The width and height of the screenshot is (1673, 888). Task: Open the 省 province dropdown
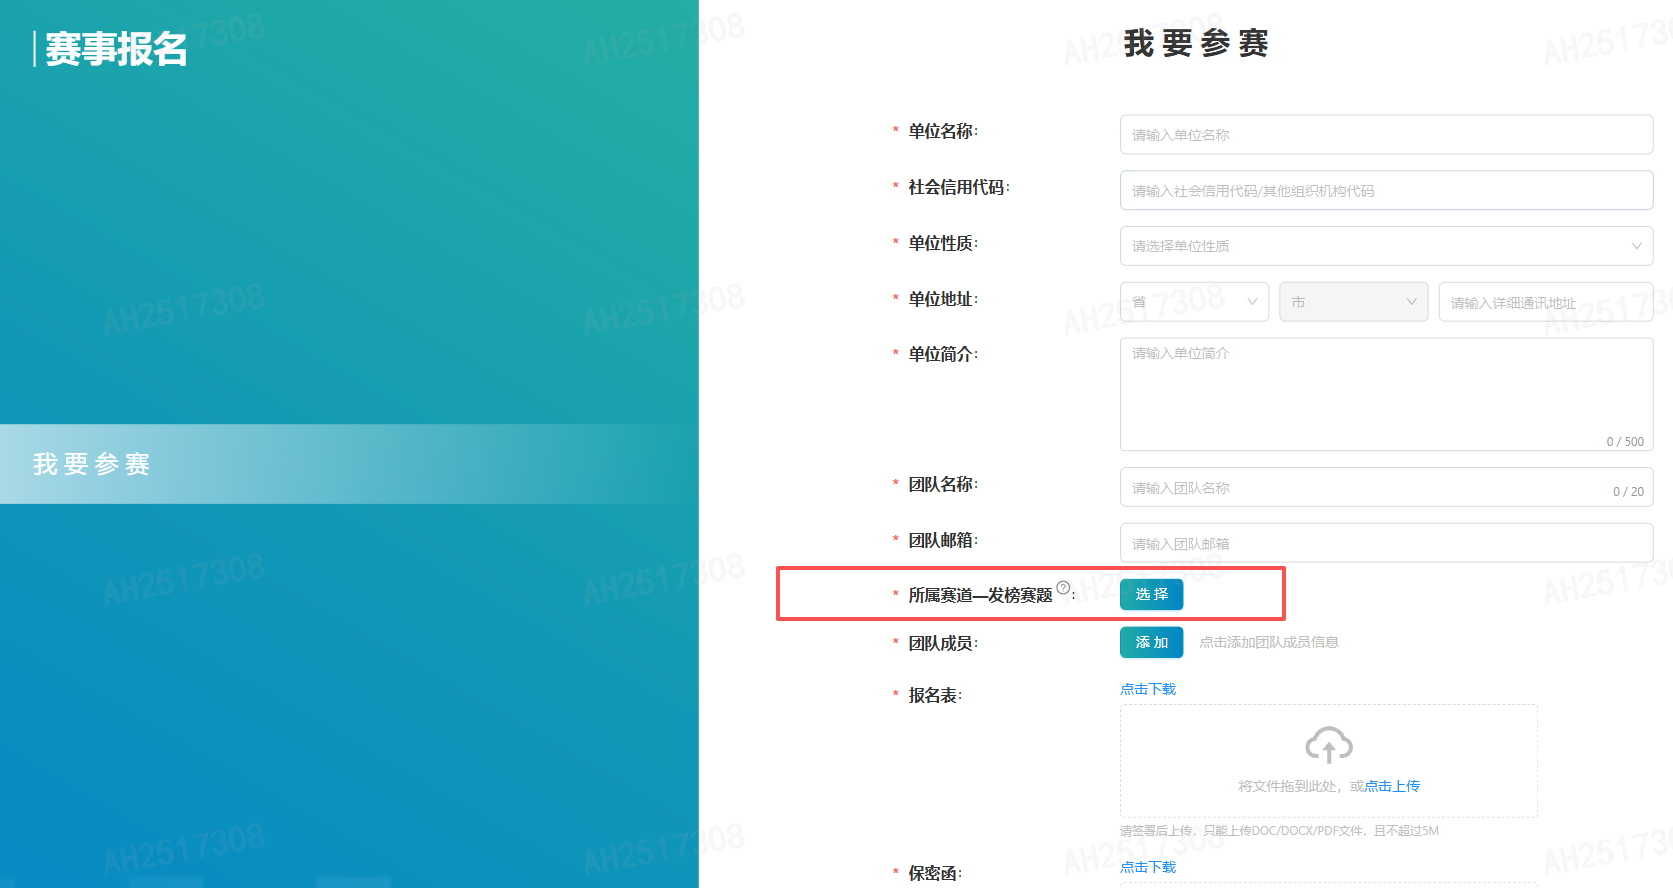(x=1194, y=302)
